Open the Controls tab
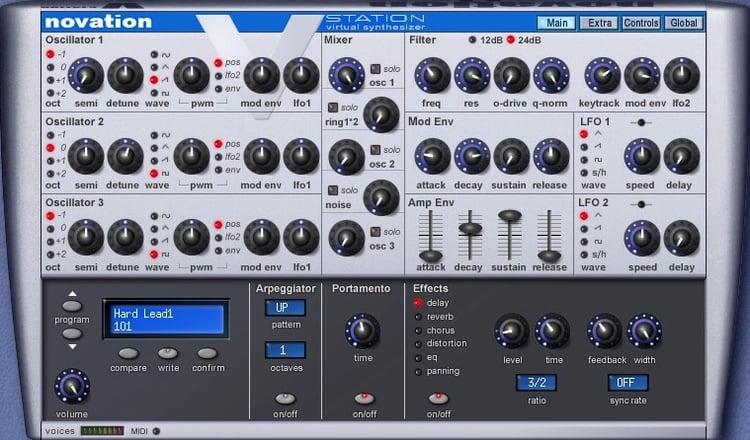750x440 pixels. (x=641, y=23)
